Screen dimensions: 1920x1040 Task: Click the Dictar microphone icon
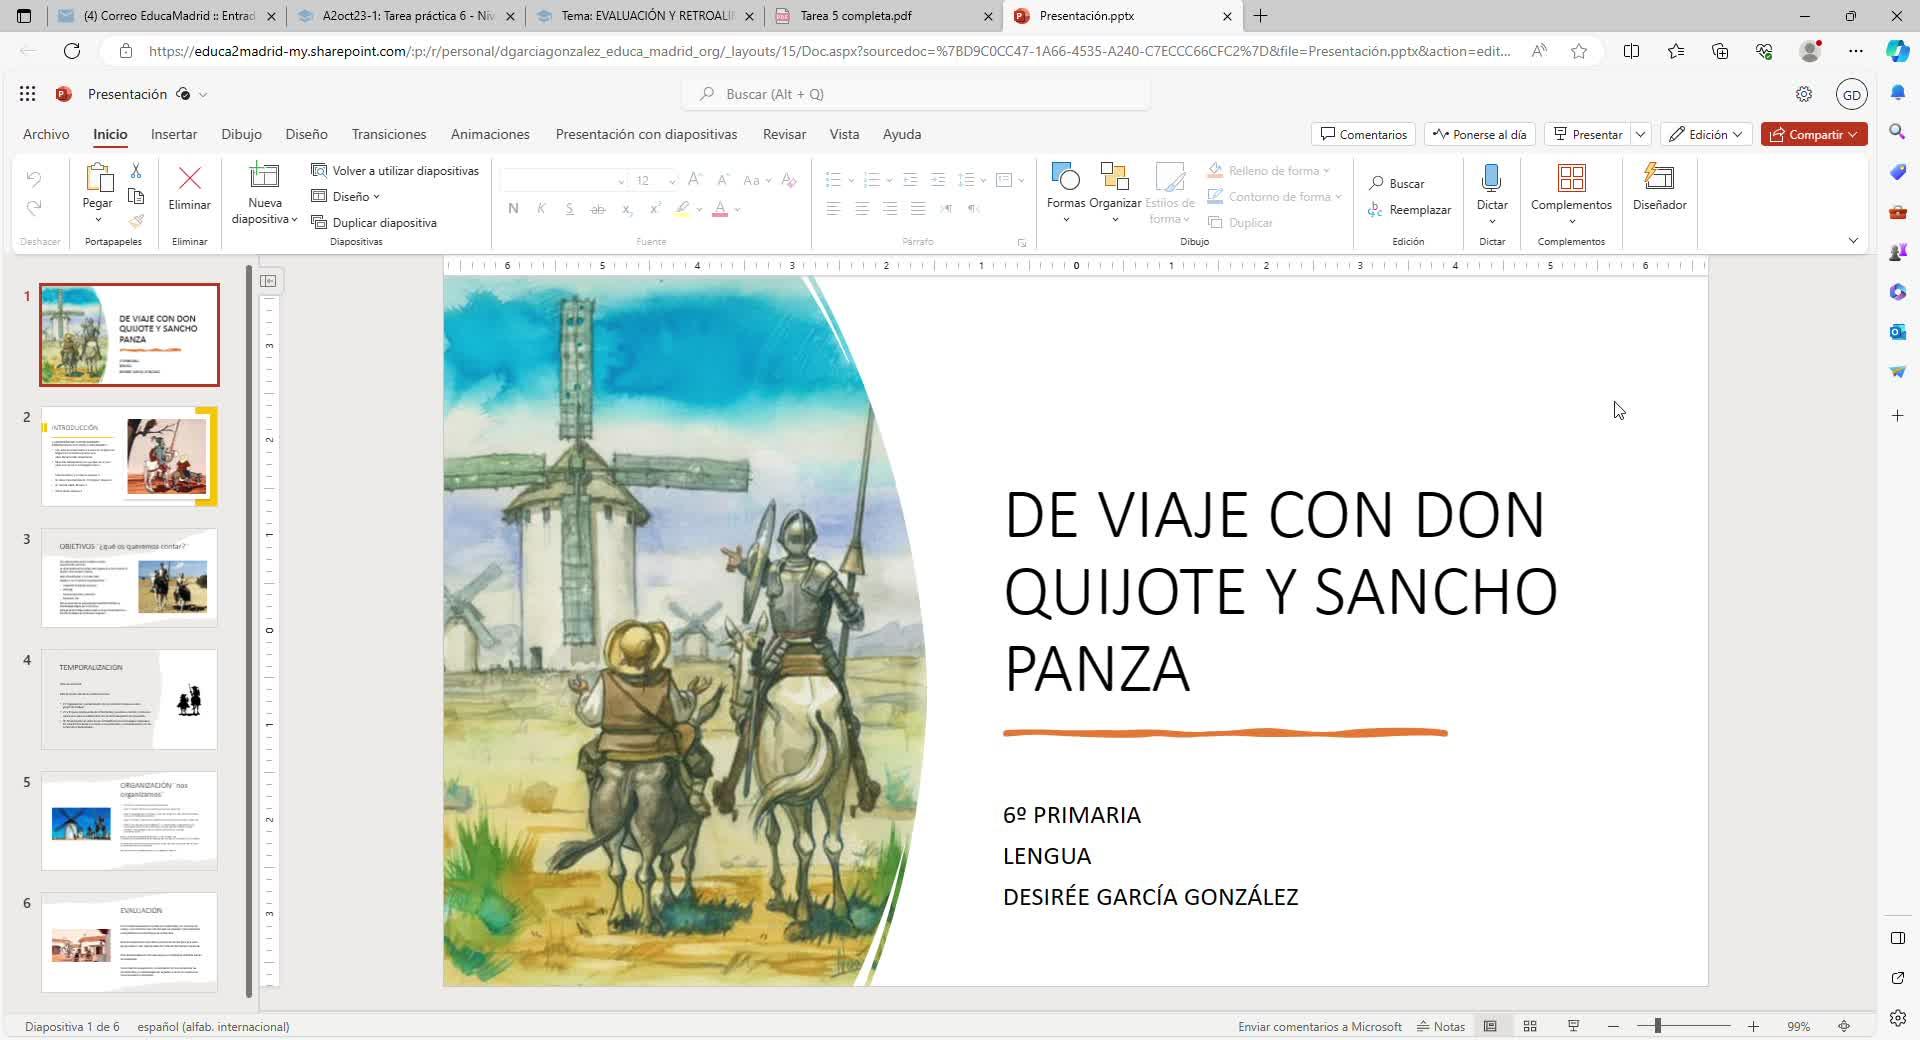click(1491, 179)
